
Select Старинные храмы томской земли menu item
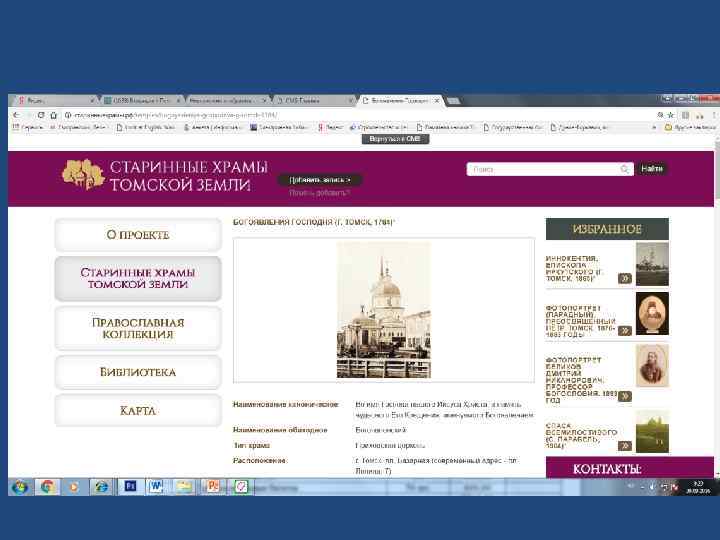(138, 278)
